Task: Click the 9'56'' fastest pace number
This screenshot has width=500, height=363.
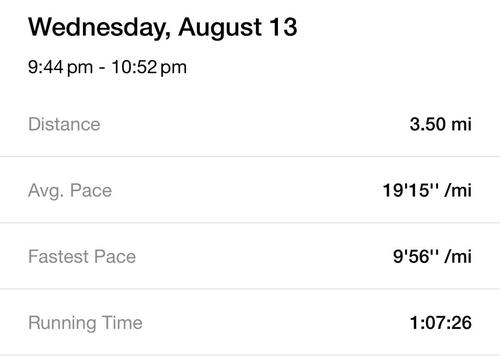Action: click(x=416, y=257)
